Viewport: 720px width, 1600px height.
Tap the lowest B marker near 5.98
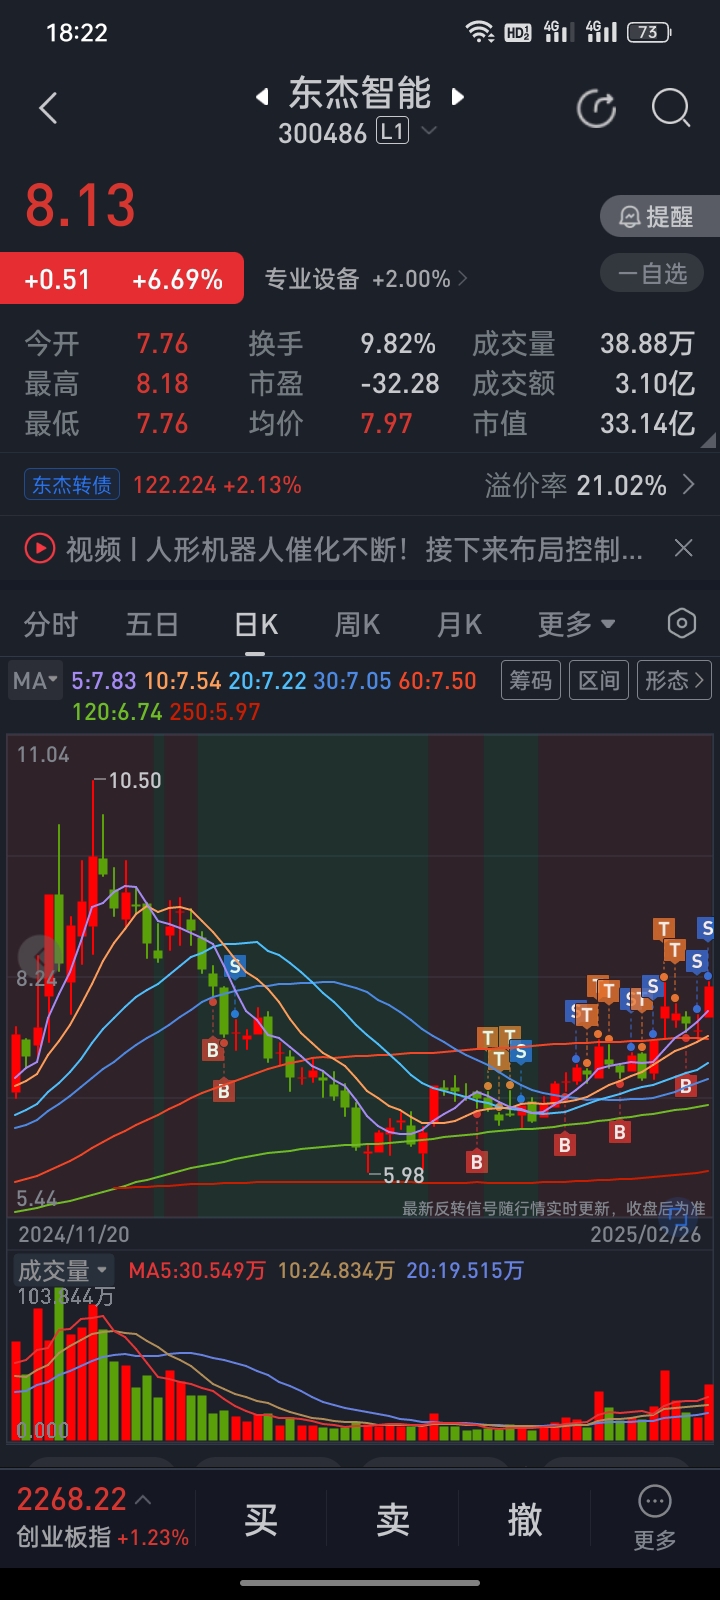[476, 1161]
